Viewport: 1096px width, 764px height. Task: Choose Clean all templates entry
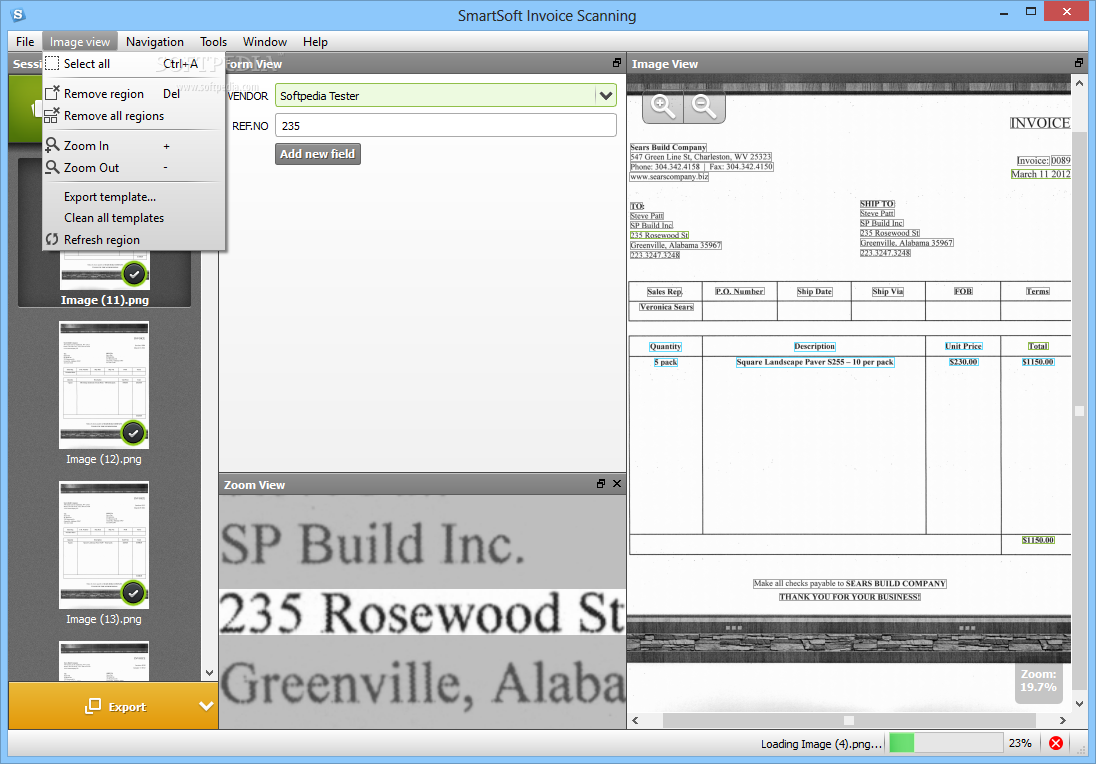pos(134,217)
